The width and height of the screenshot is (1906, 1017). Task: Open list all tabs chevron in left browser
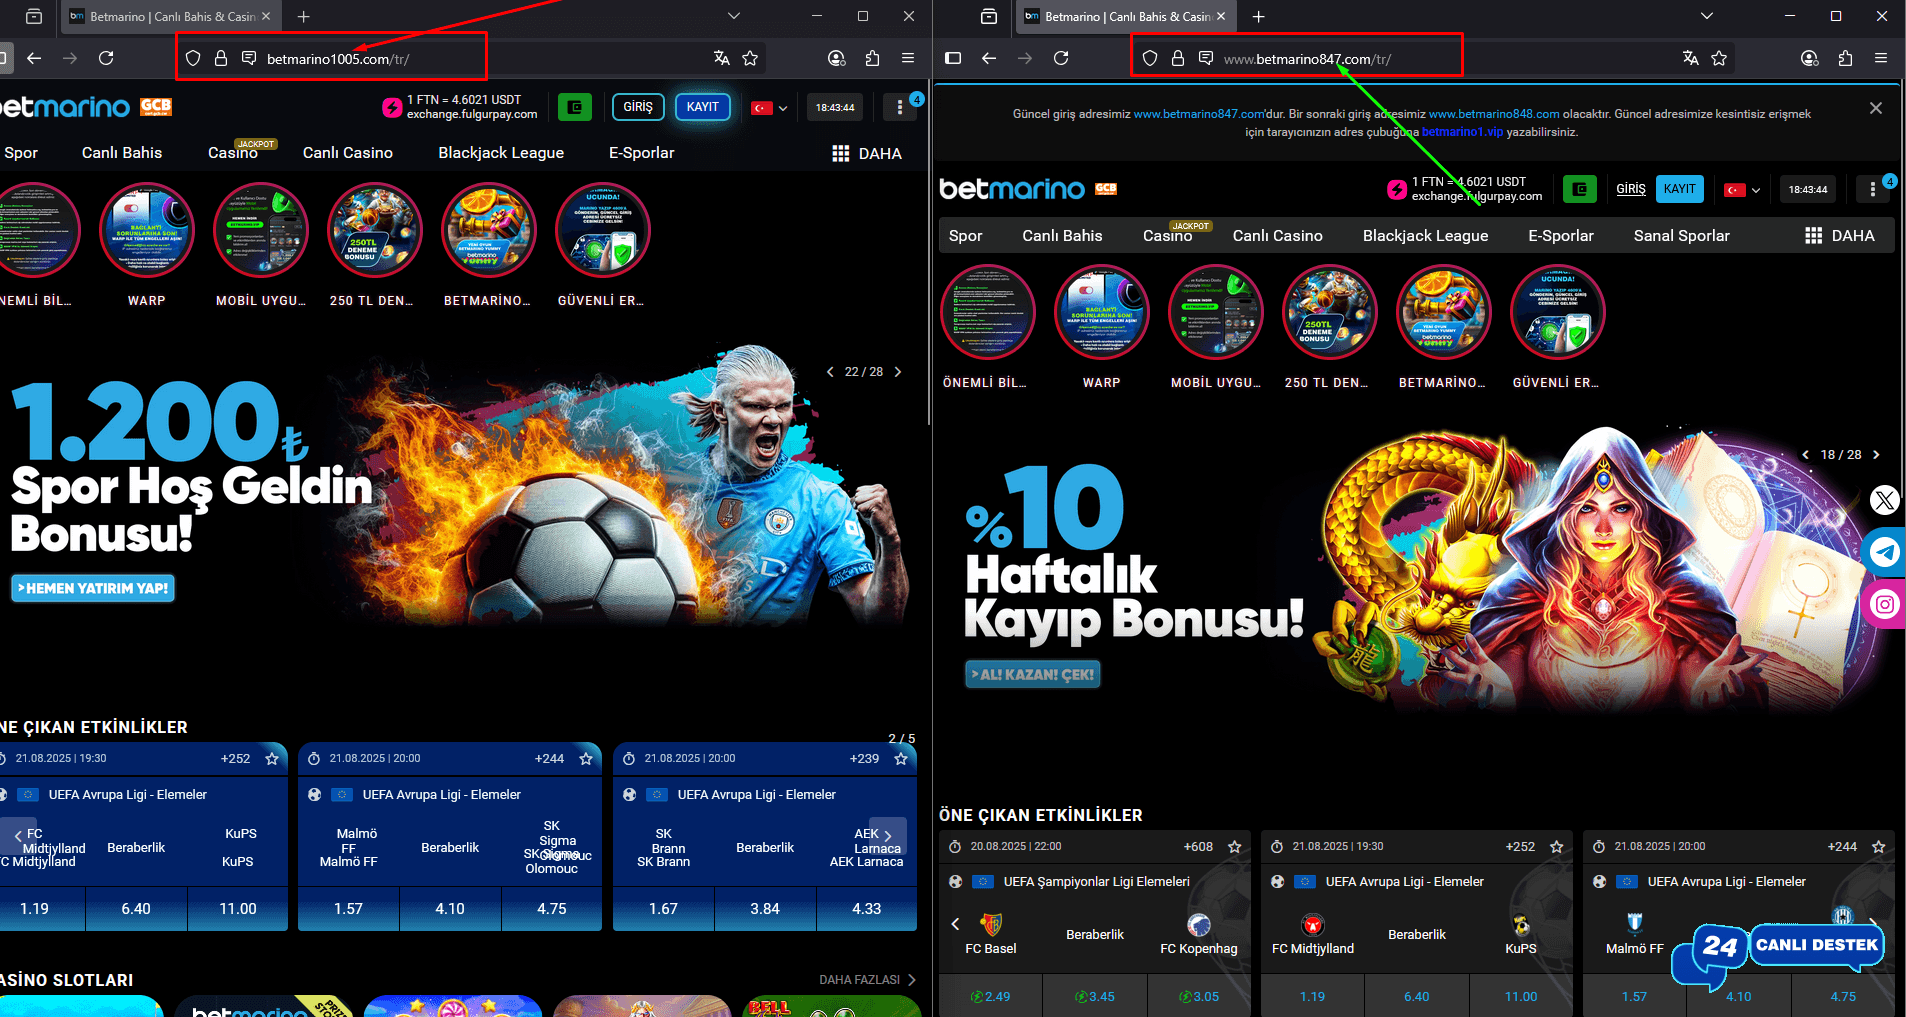734,16
